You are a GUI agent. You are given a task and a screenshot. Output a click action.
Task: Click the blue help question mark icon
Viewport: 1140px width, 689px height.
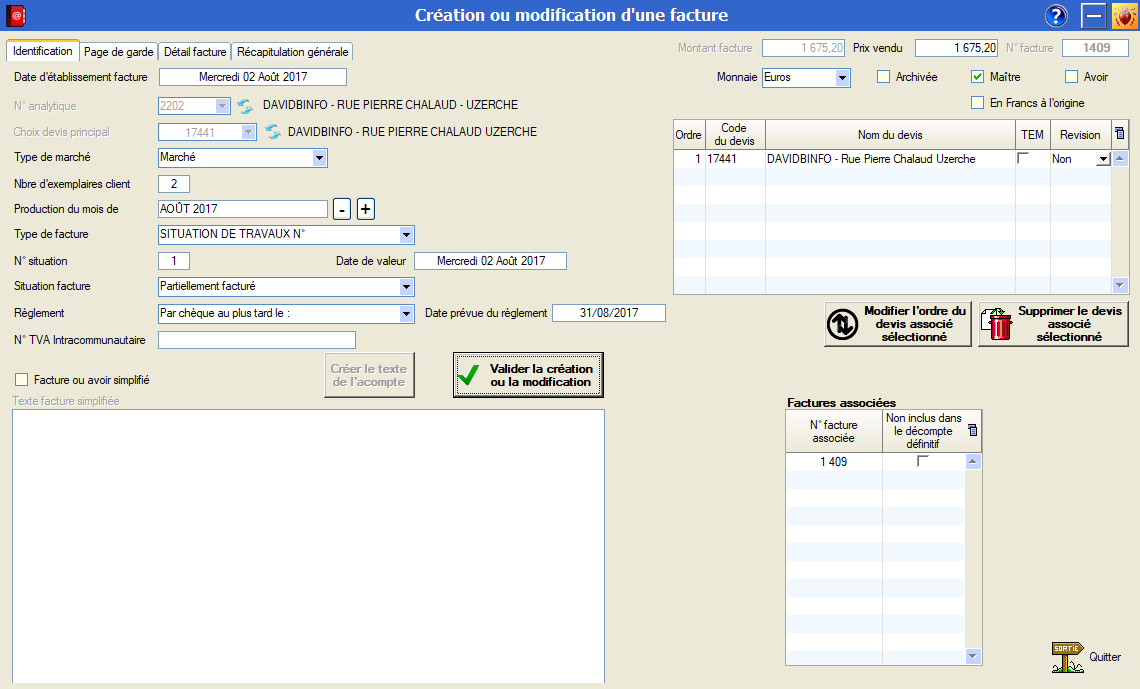click(1056, 15)
